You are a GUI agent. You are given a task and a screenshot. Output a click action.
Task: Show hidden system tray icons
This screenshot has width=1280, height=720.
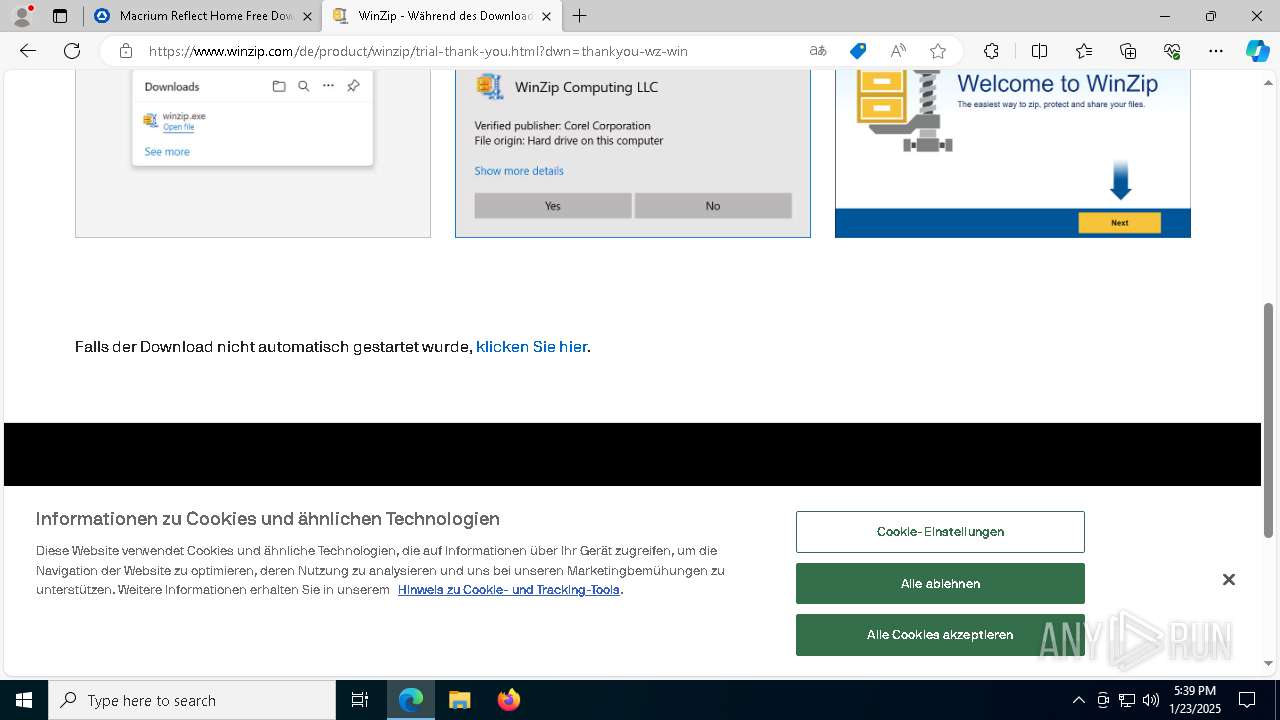click(1078, 700)
